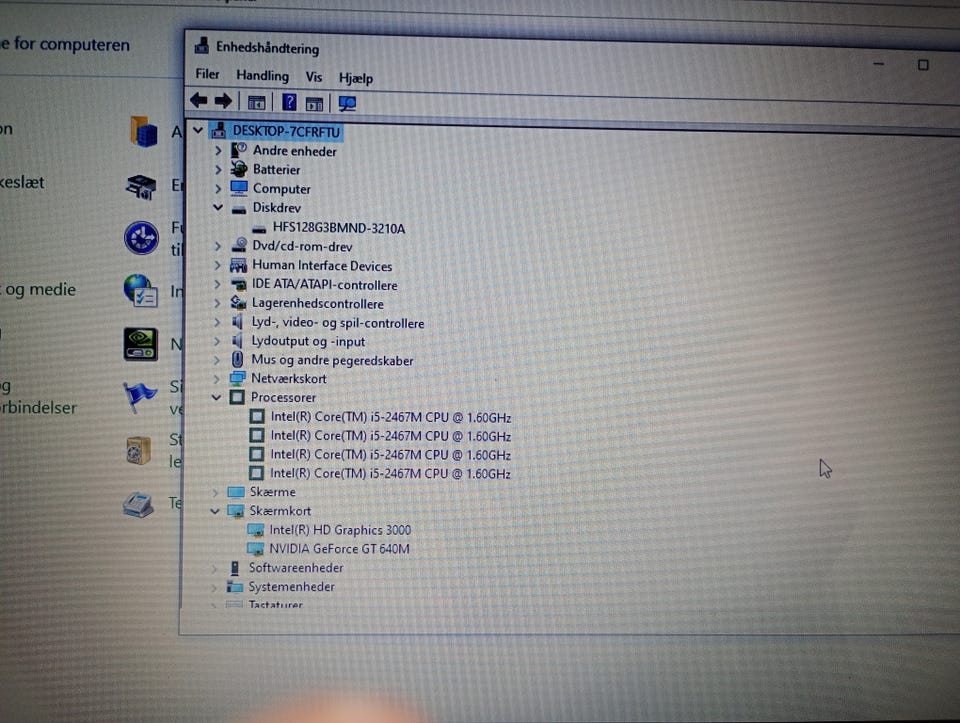Select the last Intel Core i5-2467M processor entry
960x723 pixels.
(390, 473)
